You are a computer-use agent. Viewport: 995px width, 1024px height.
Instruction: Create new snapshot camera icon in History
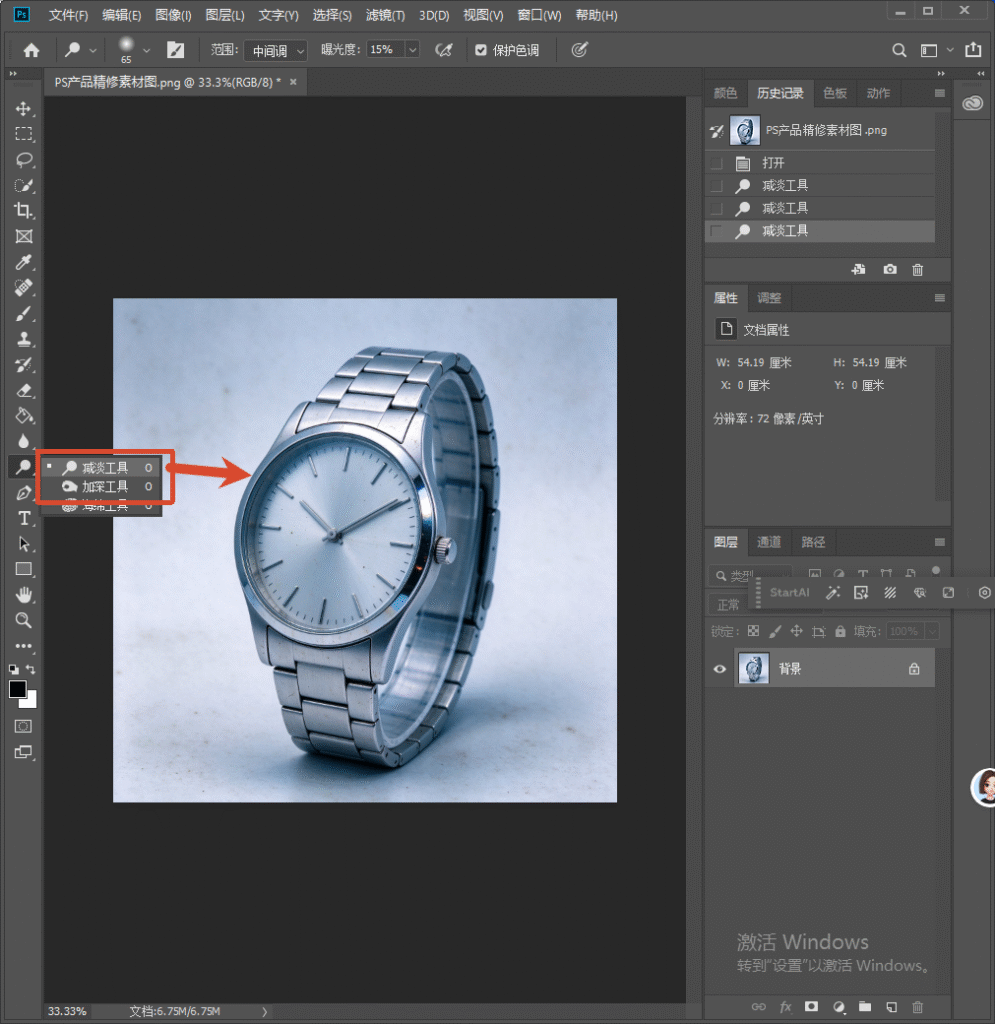pos(889,269)
